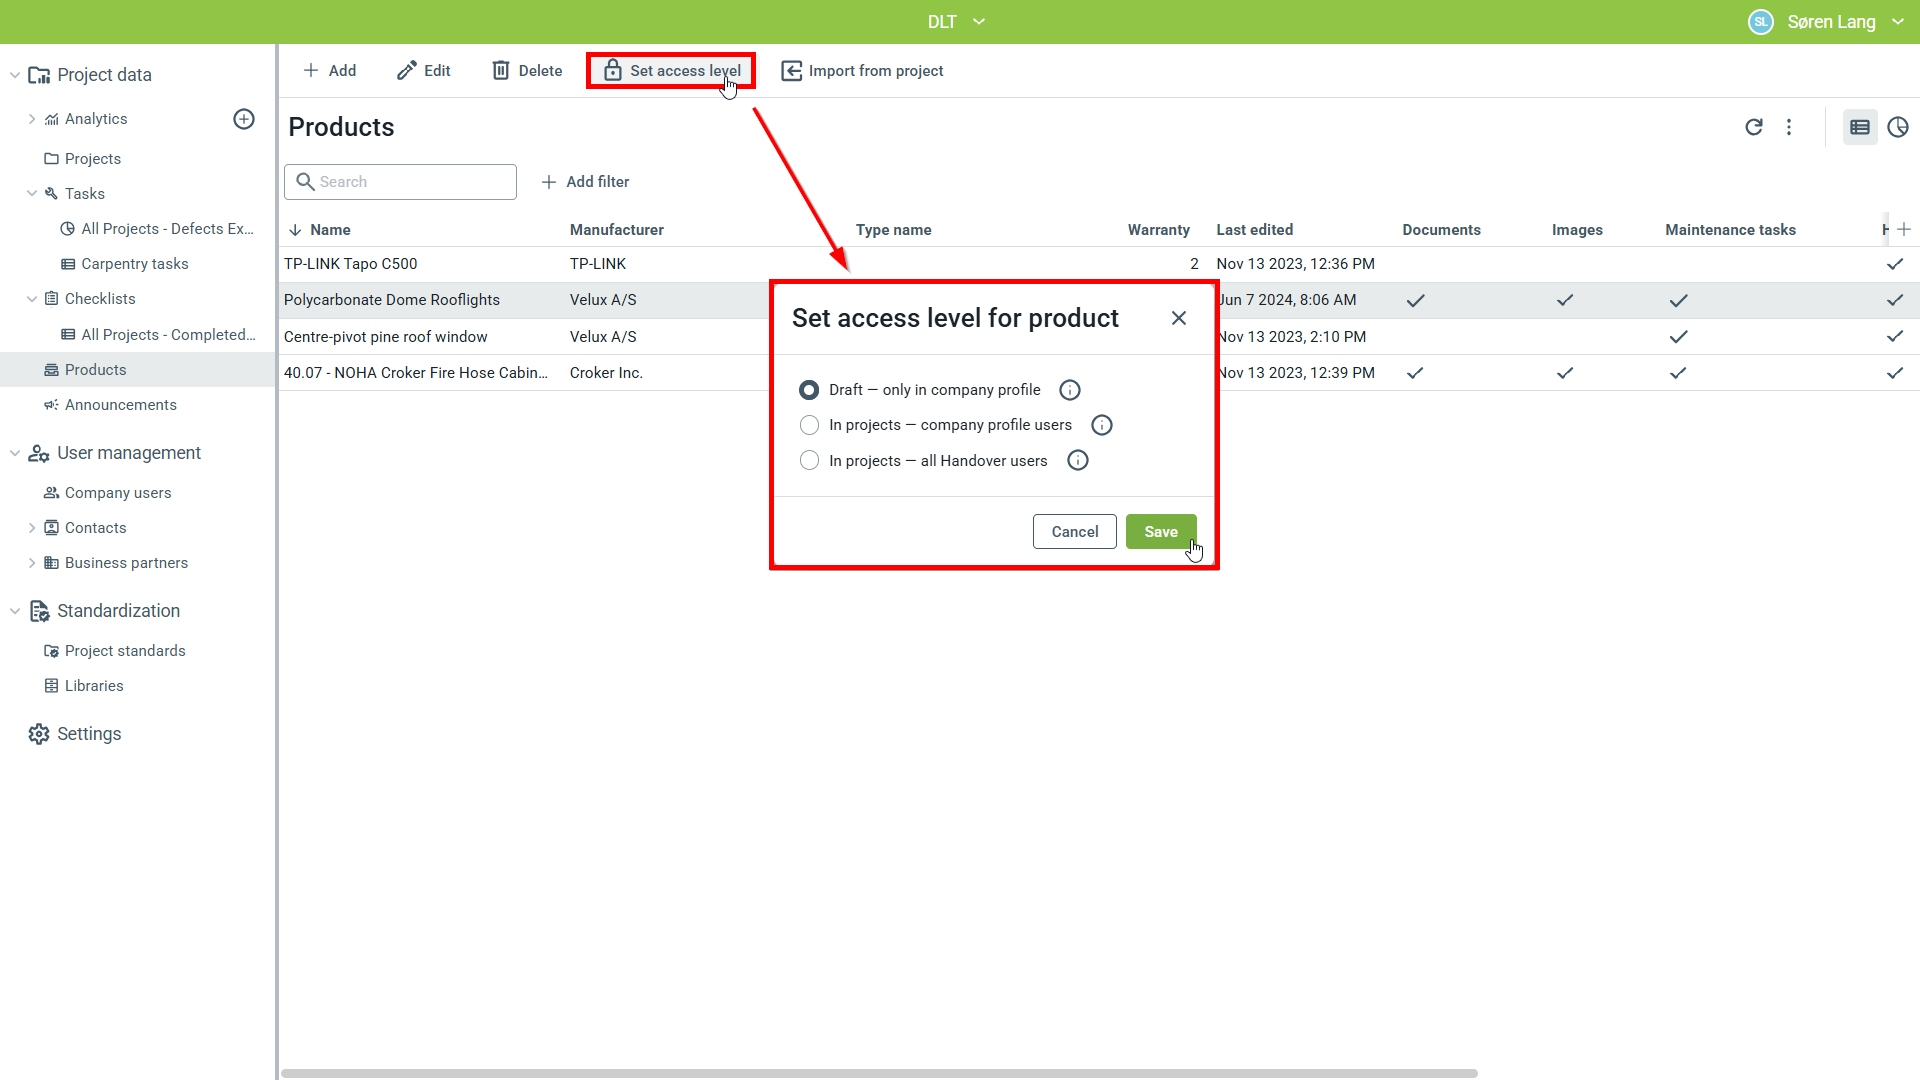This screenshot has width=1920, height=1080.
Task: Click the info icon beside the Draft option
Action: pyautogui.click(x=1069, y=390)
